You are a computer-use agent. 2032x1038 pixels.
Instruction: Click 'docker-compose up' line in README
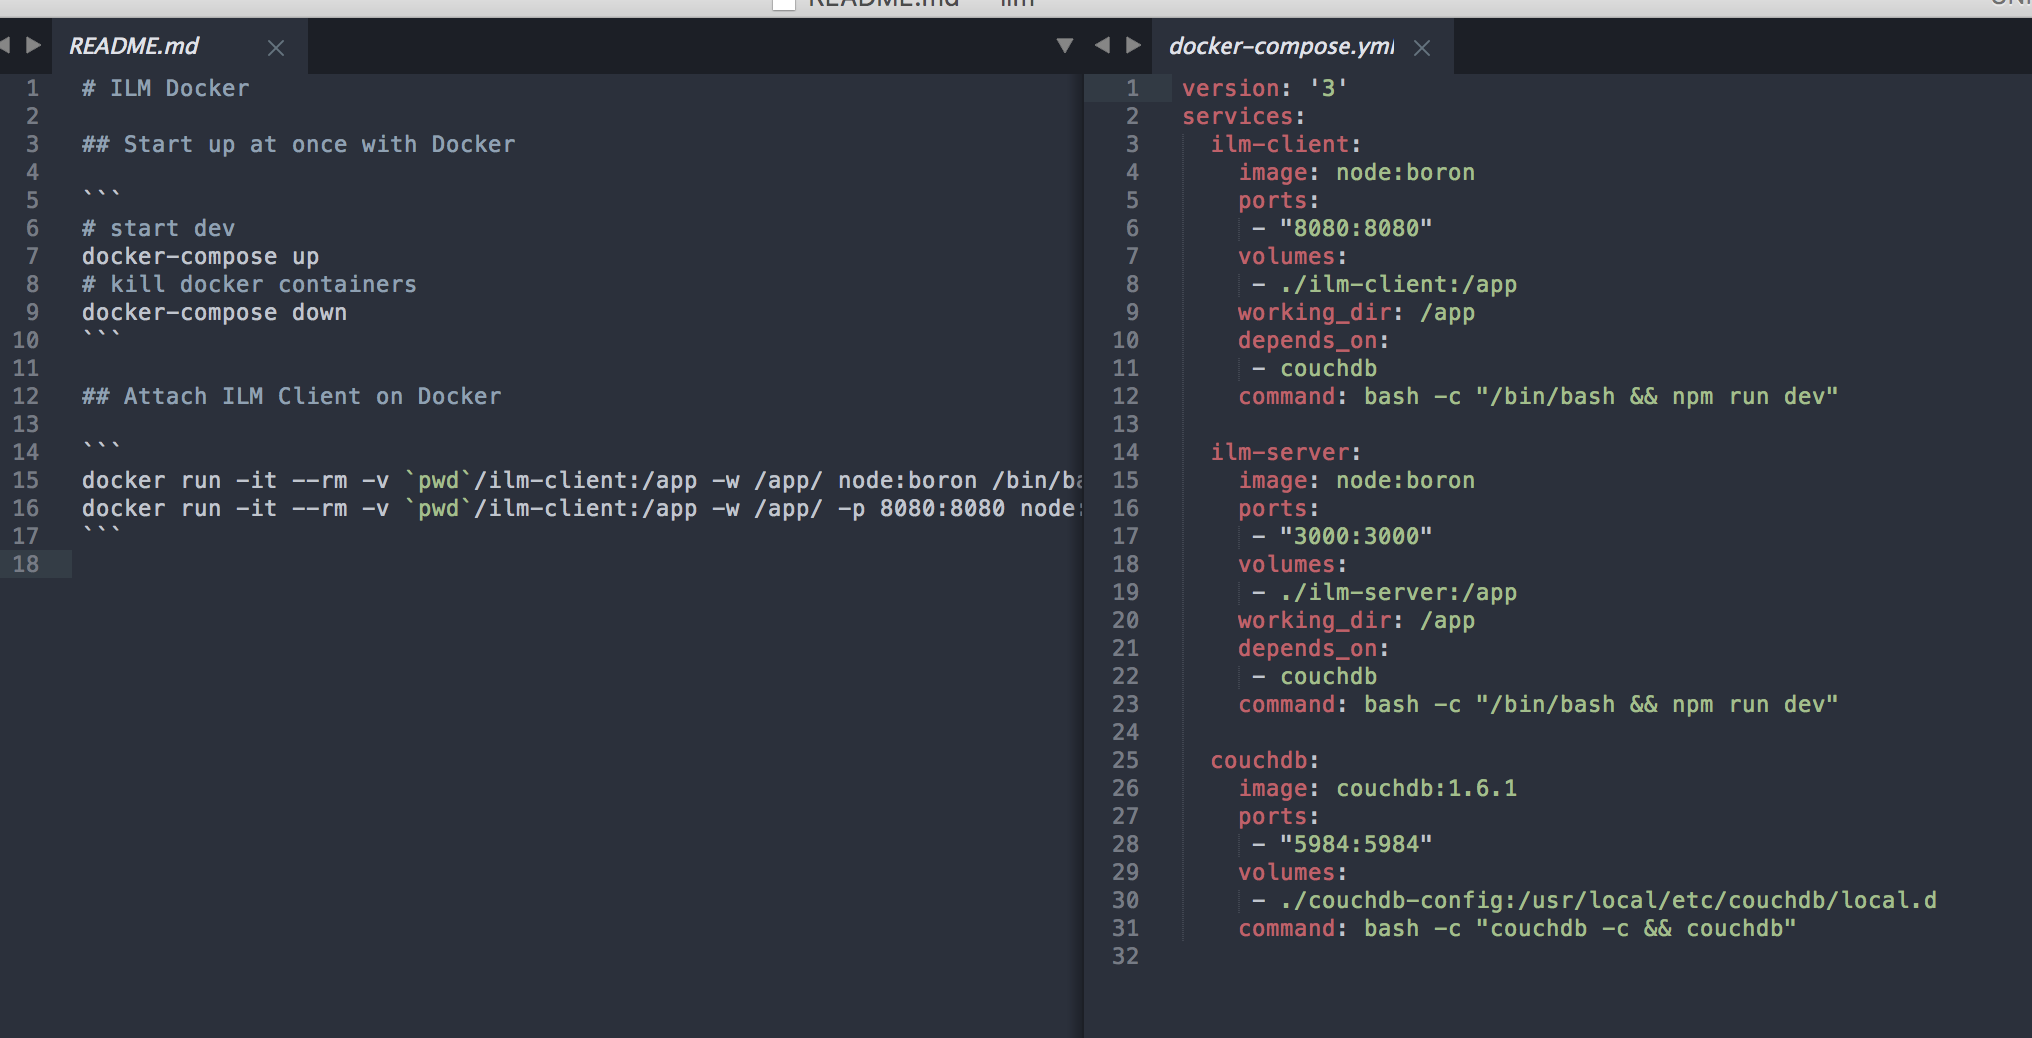(x=200, y=256)
